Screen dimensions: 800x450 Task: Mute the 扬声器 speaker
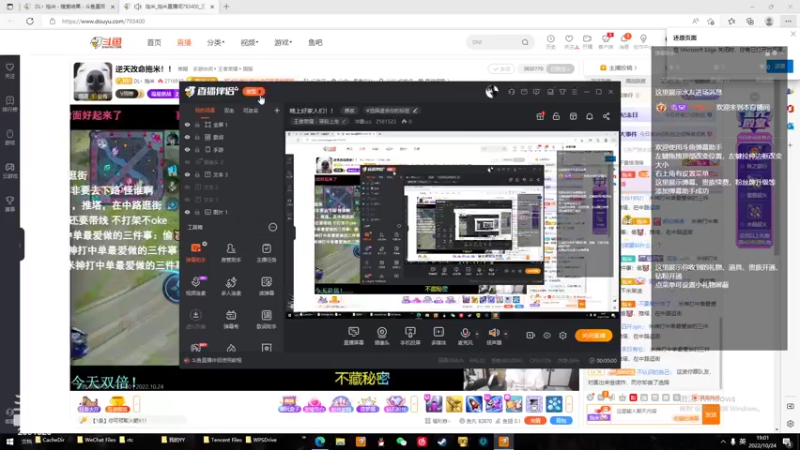click(x=493, y=333)
